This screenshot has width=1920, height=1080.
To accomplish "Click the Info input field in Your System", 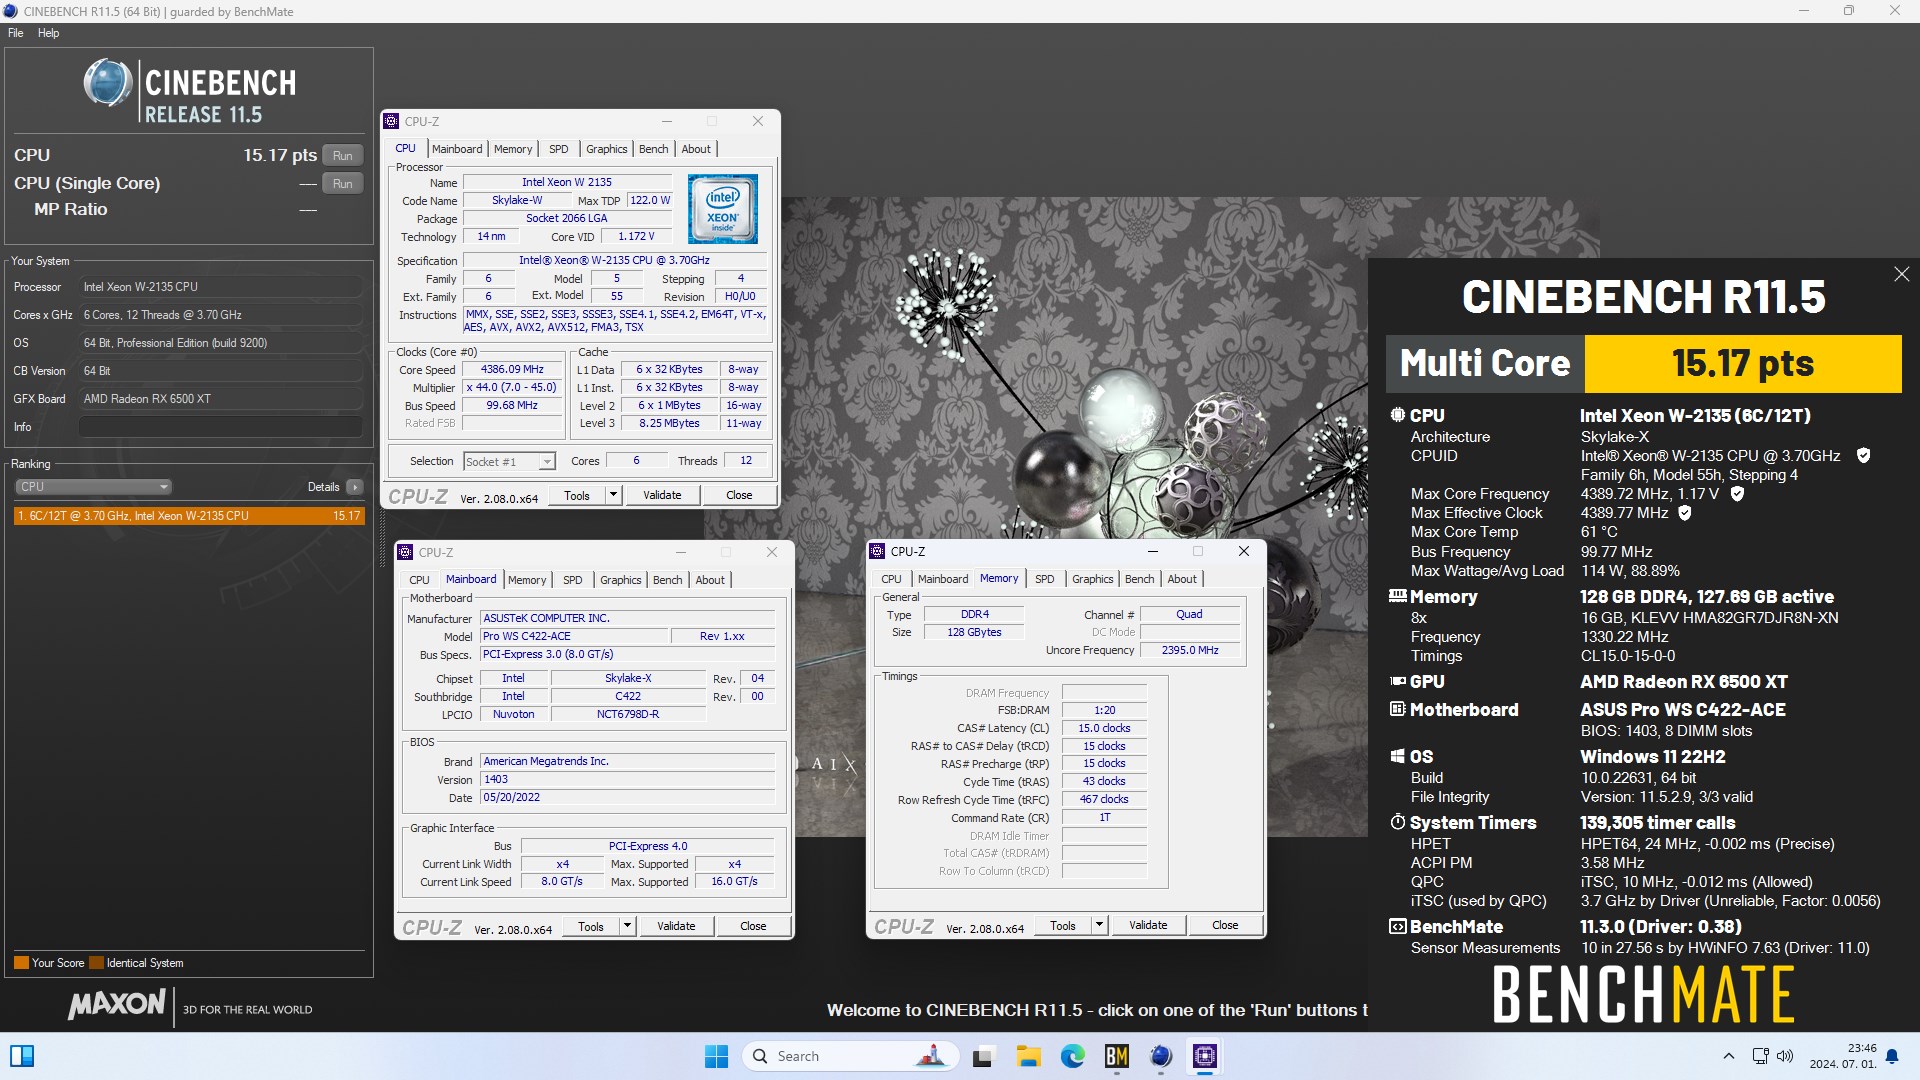I will tap(220, 427).
